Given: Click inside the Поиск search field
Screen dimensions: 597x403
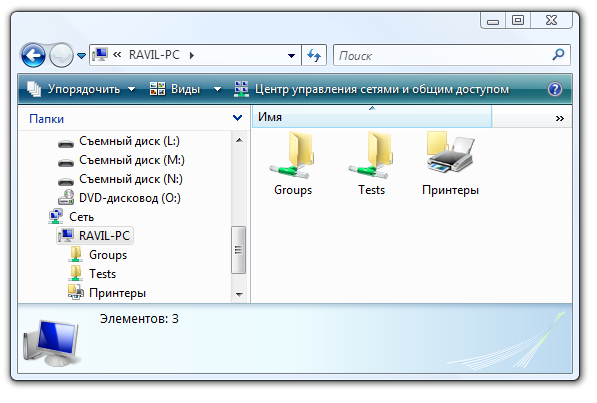Looking at the screenshot, I should pyautogui.click(x=442, y=56).
